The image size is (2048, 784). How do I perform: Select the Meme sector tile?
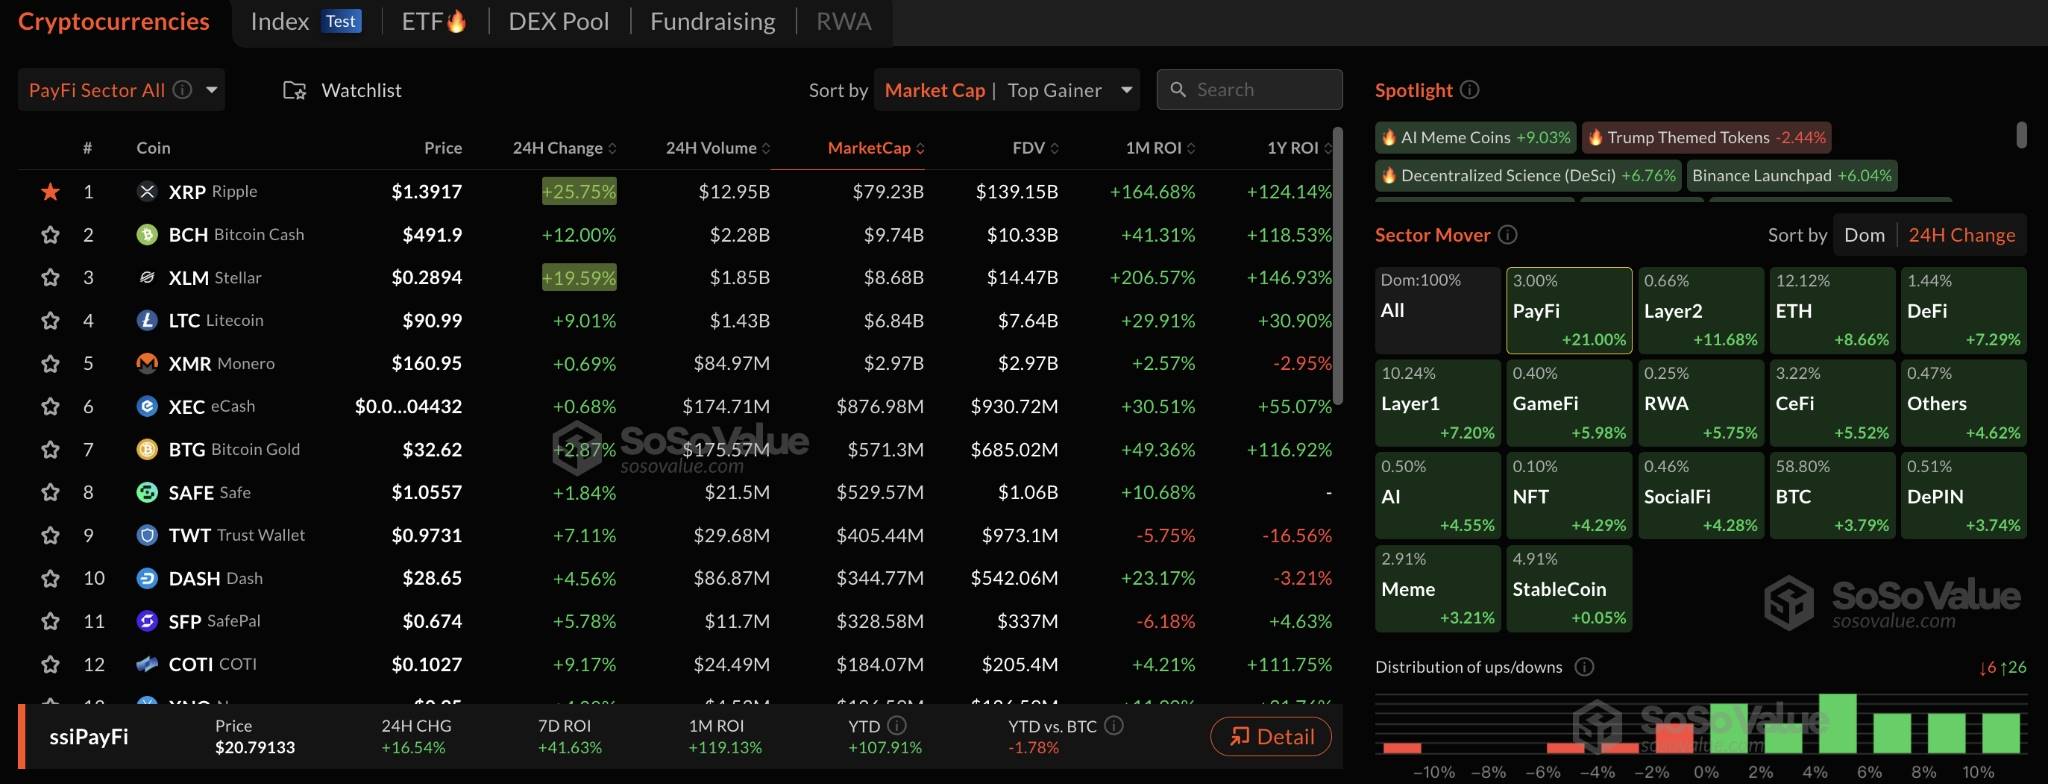tap(1438, 589)
